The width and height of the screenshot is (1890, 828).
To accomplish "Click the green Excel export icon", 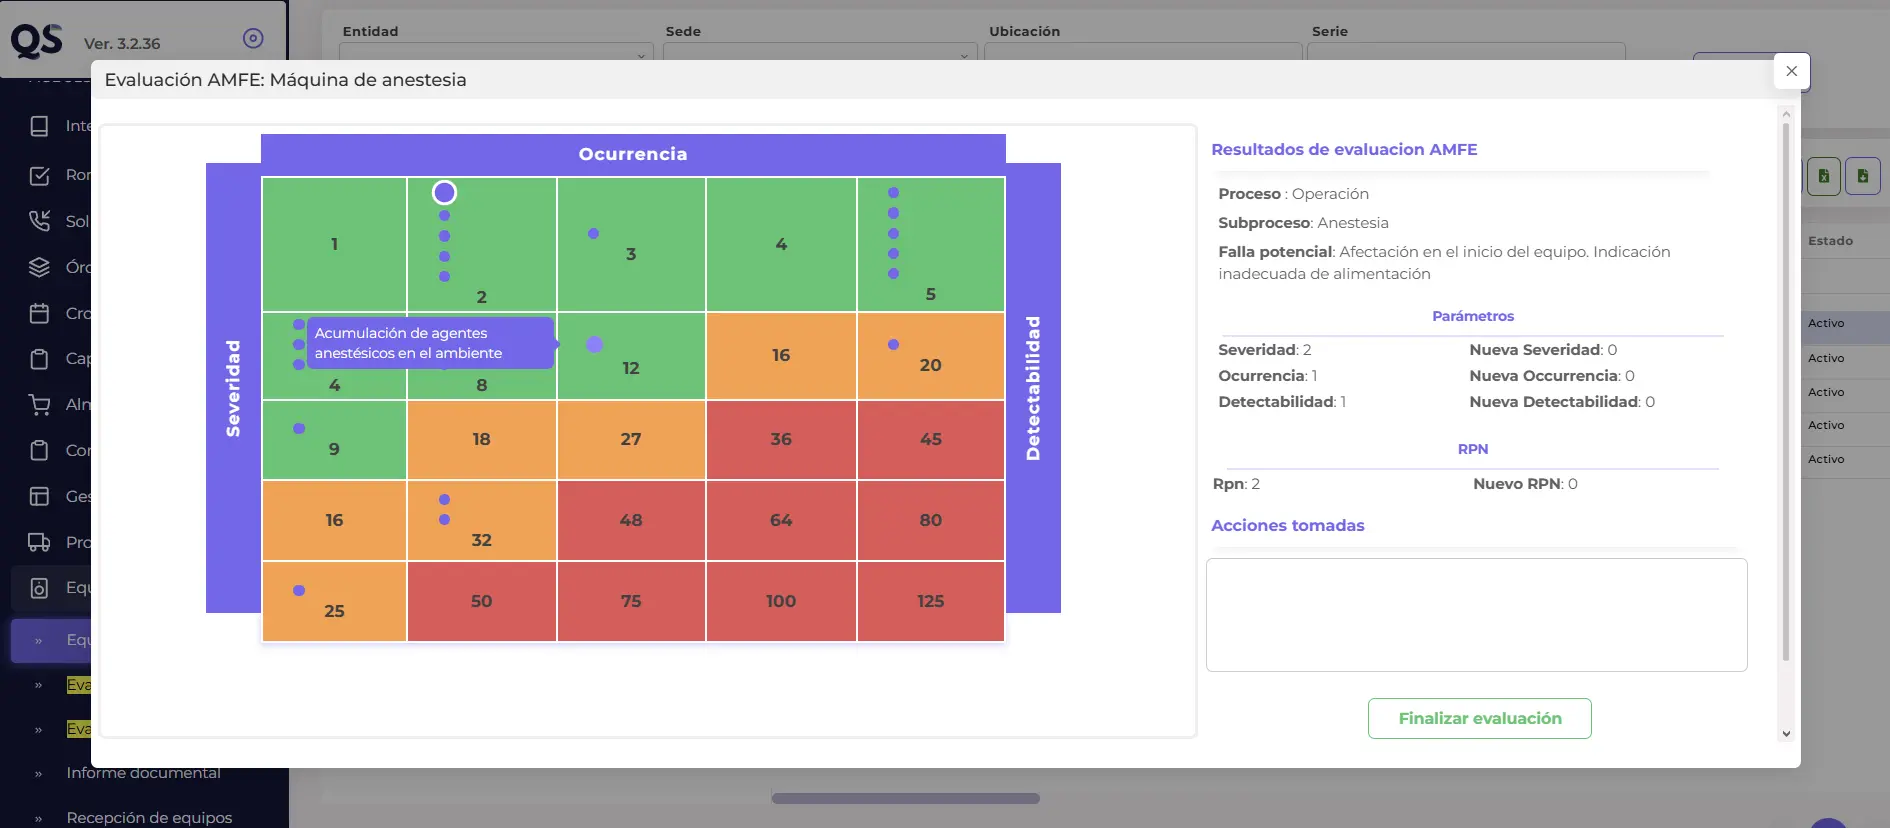I will 1824,176.
